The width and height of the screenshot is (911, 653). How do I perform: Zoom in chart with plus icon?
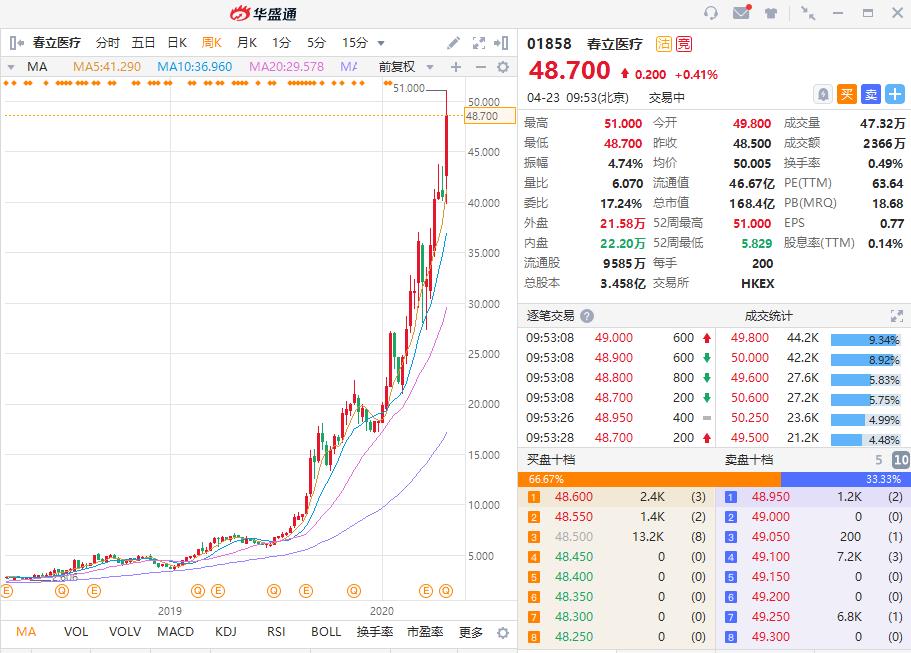pos(456,67)
